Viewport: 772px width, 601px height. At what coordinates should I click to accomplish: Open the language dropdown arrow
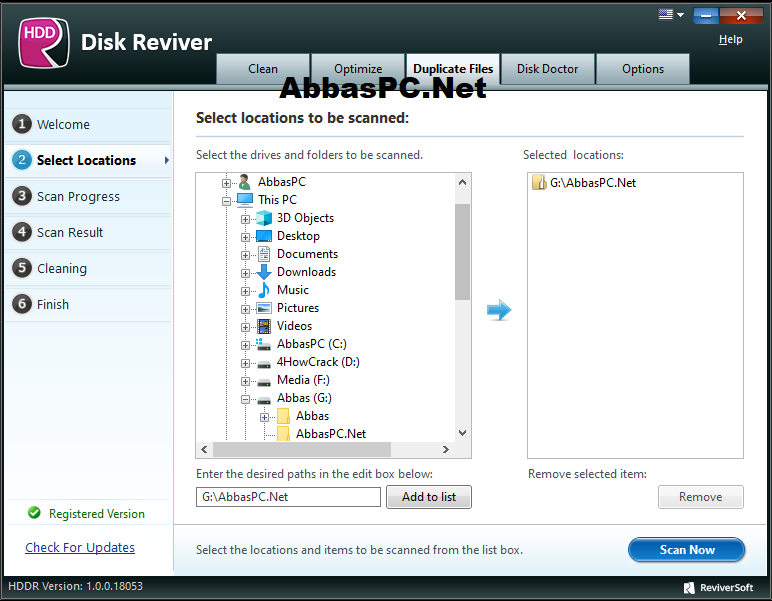click(680, 15)
